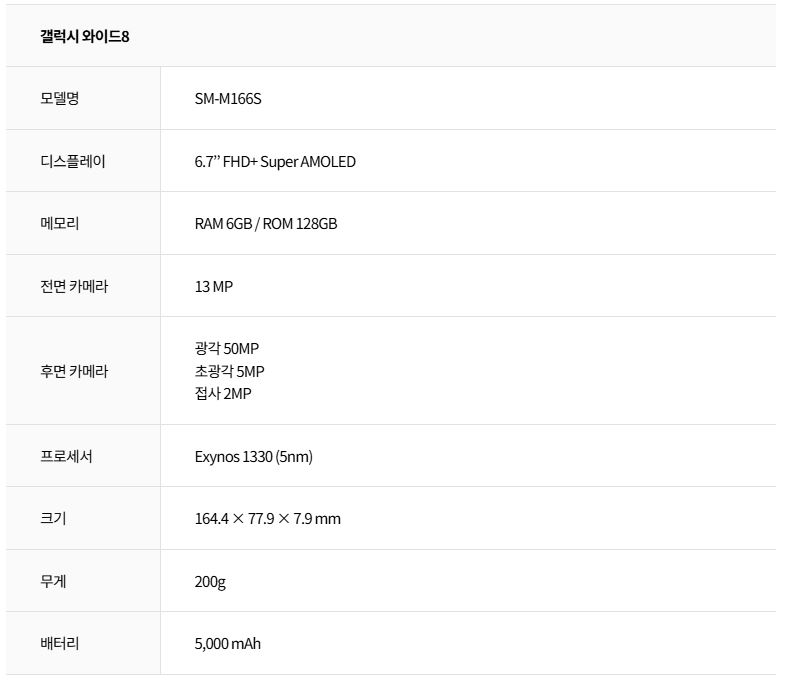Click the Exynos 1330 (5nm) value

tap(254, 457)
